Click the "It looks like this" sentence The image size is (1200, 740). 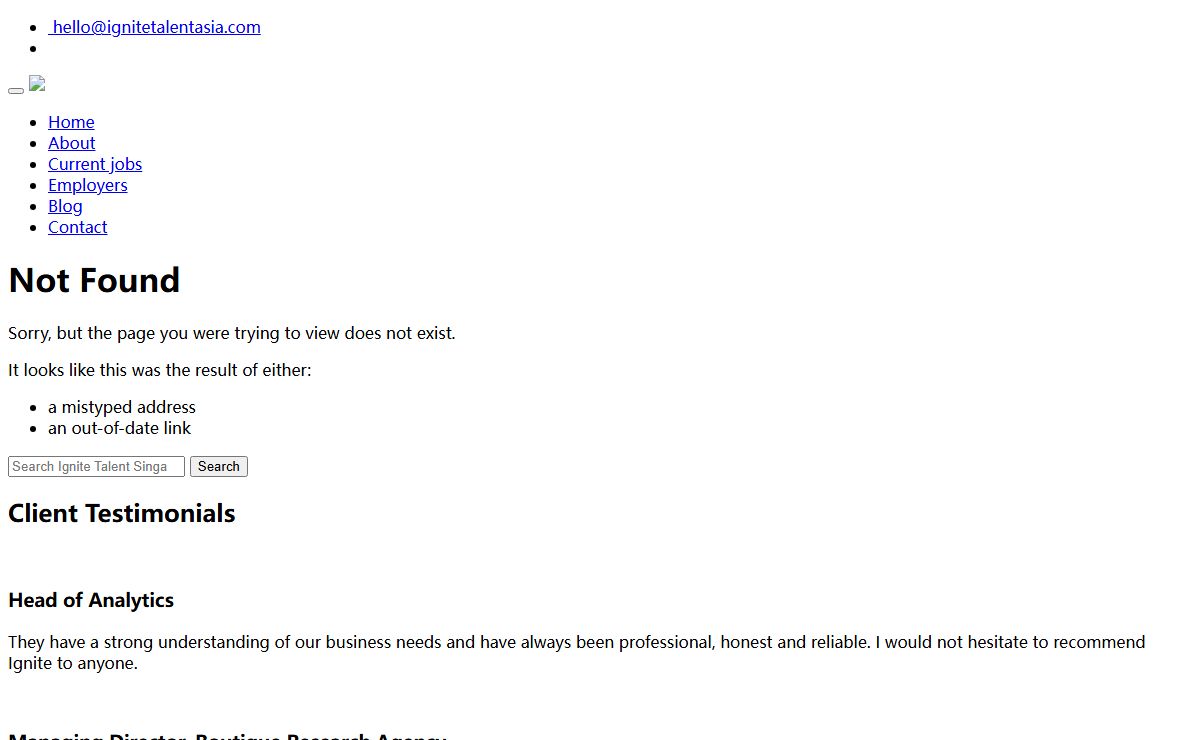[160, 370]
